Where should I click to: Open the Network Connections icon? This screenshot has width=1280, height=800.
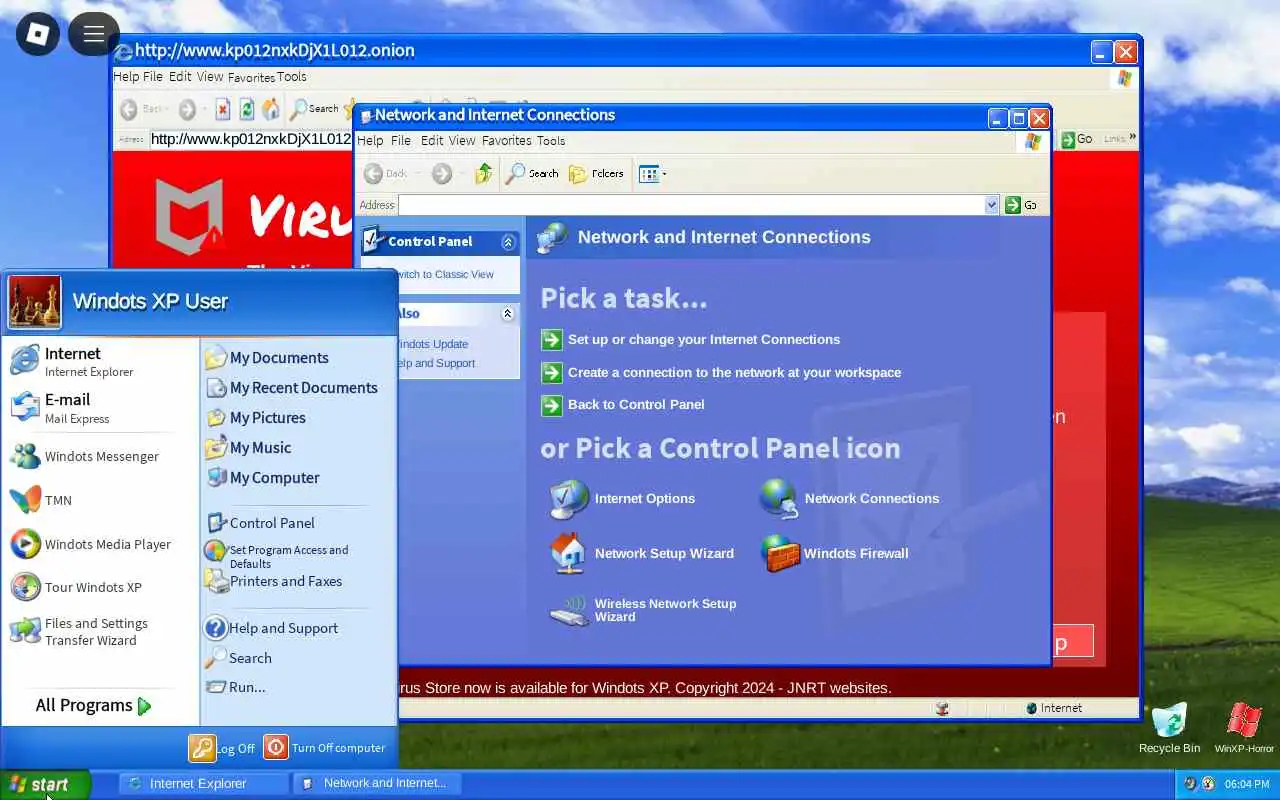[849, 498]
